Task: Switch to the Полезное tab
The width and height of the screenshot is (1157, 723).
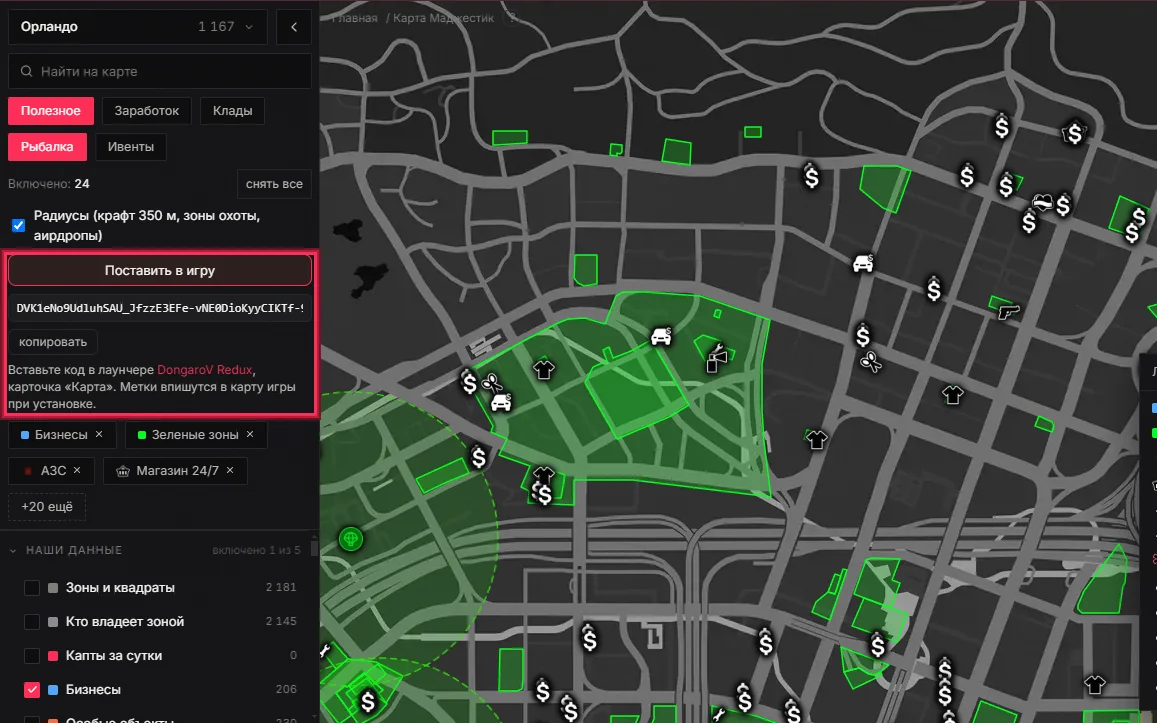Action: pos(51,111)
